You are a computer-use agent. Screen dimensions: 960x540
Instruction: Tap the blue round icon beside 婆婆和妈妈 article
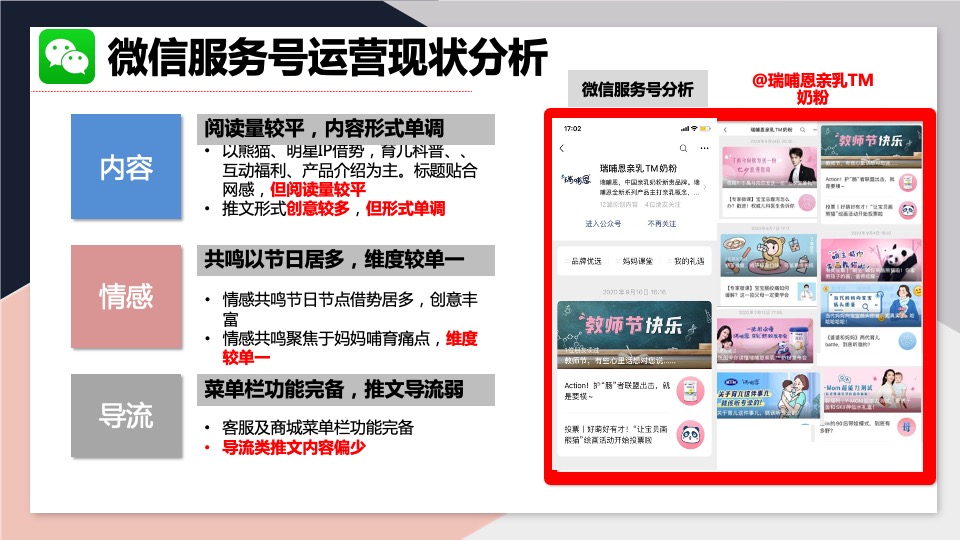pyautogui.click(x=907, y=341)
